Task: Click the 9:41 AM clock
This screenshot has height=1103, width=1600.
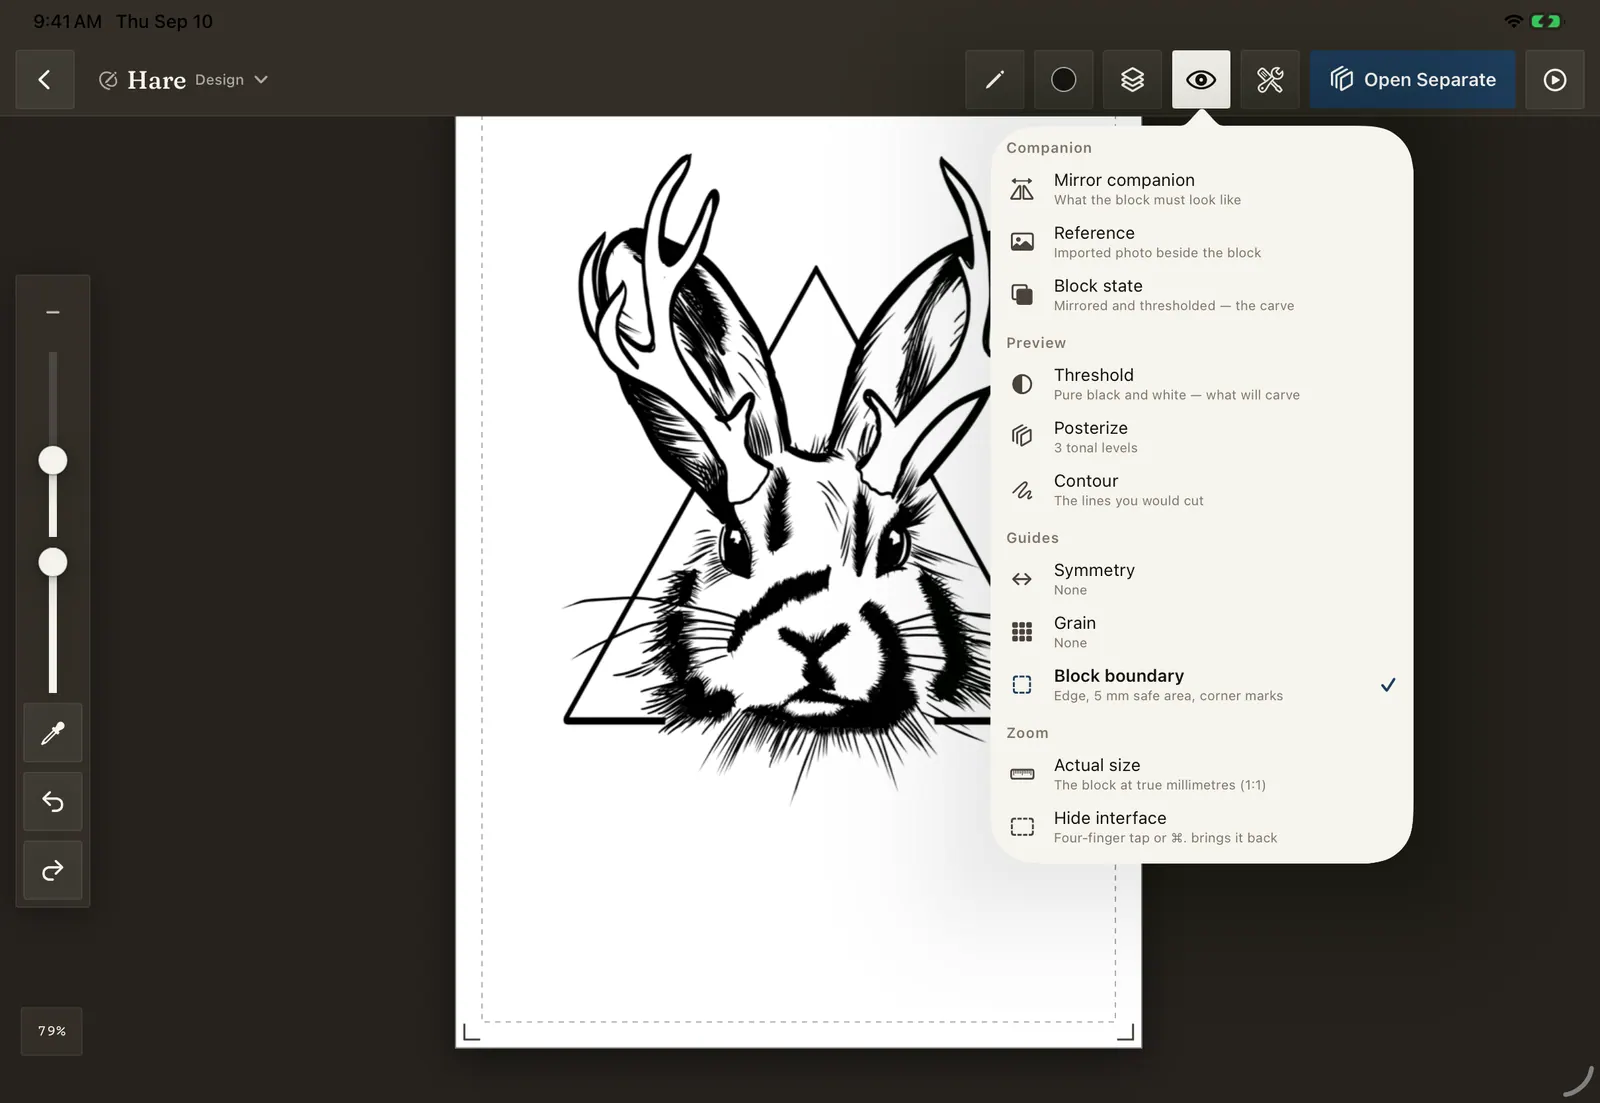Action: tap(67, 21)
